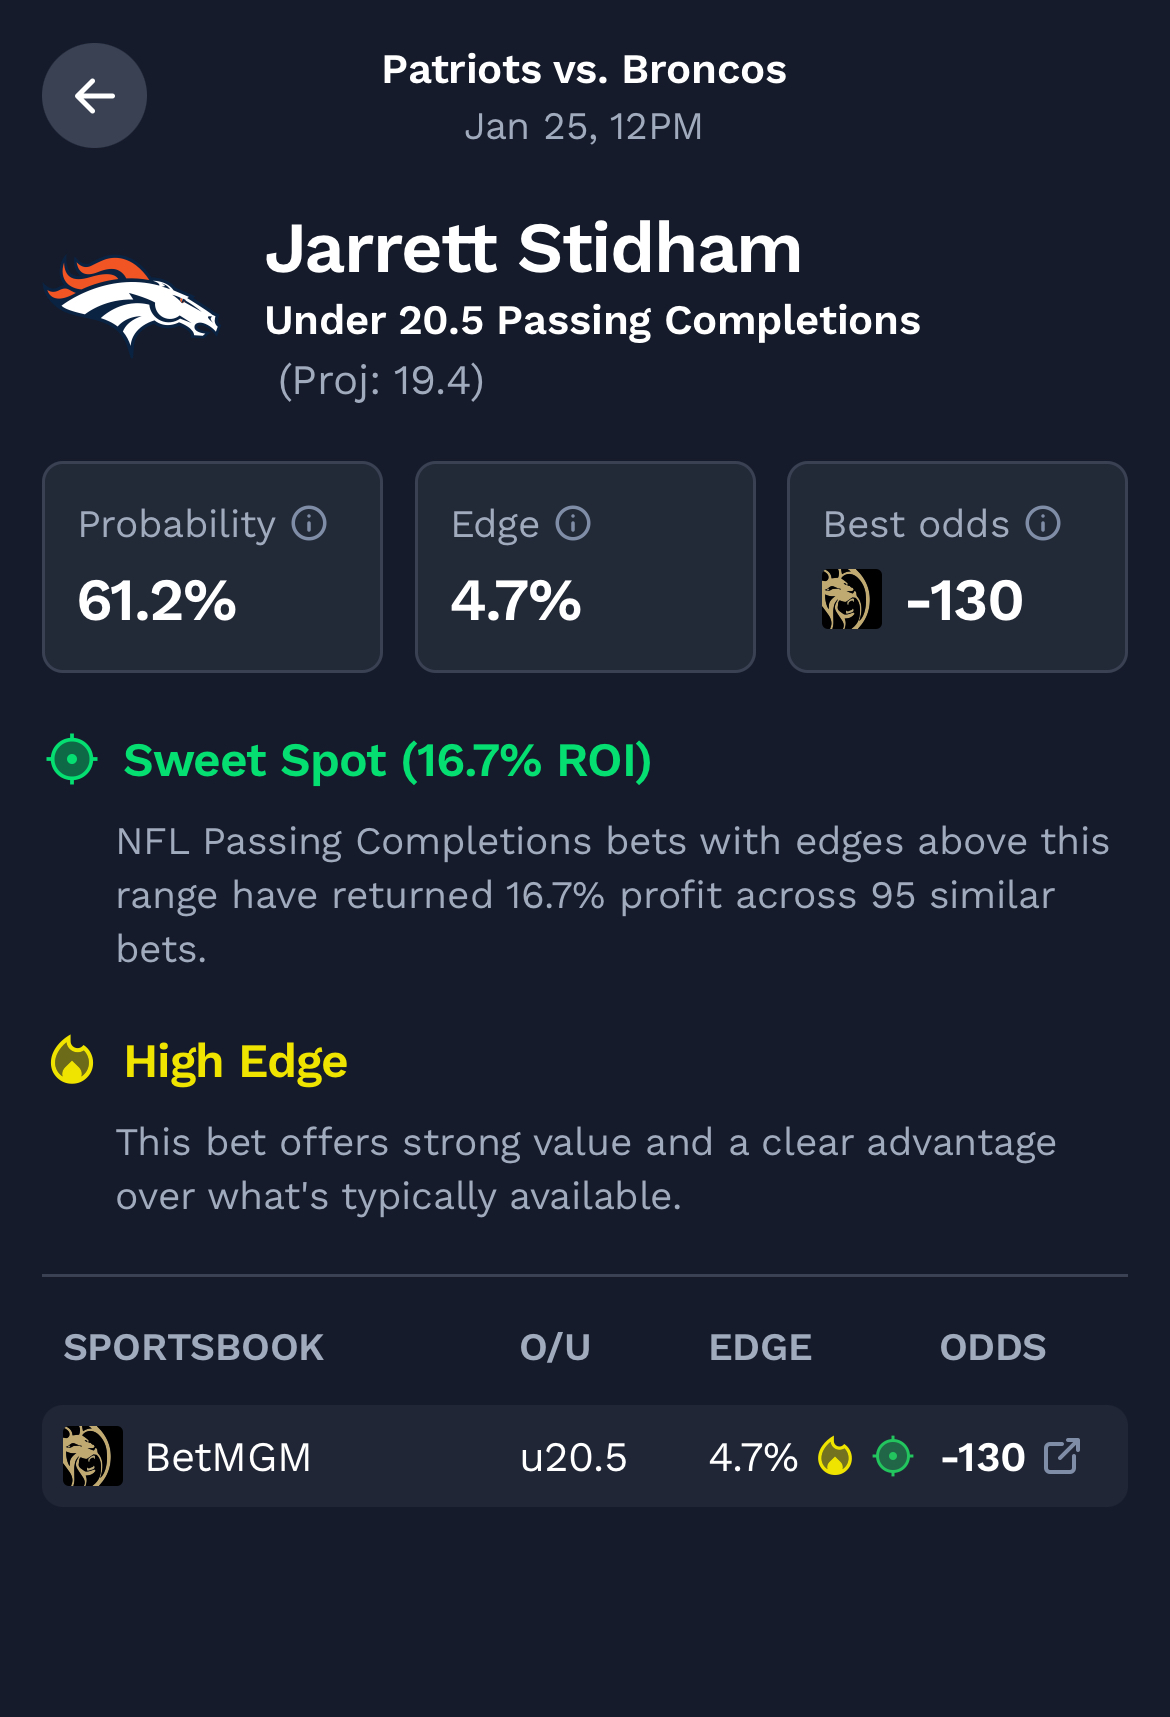
Task: Open the Probability info icon
Action: pyautogui.click(x=309, y=523)
